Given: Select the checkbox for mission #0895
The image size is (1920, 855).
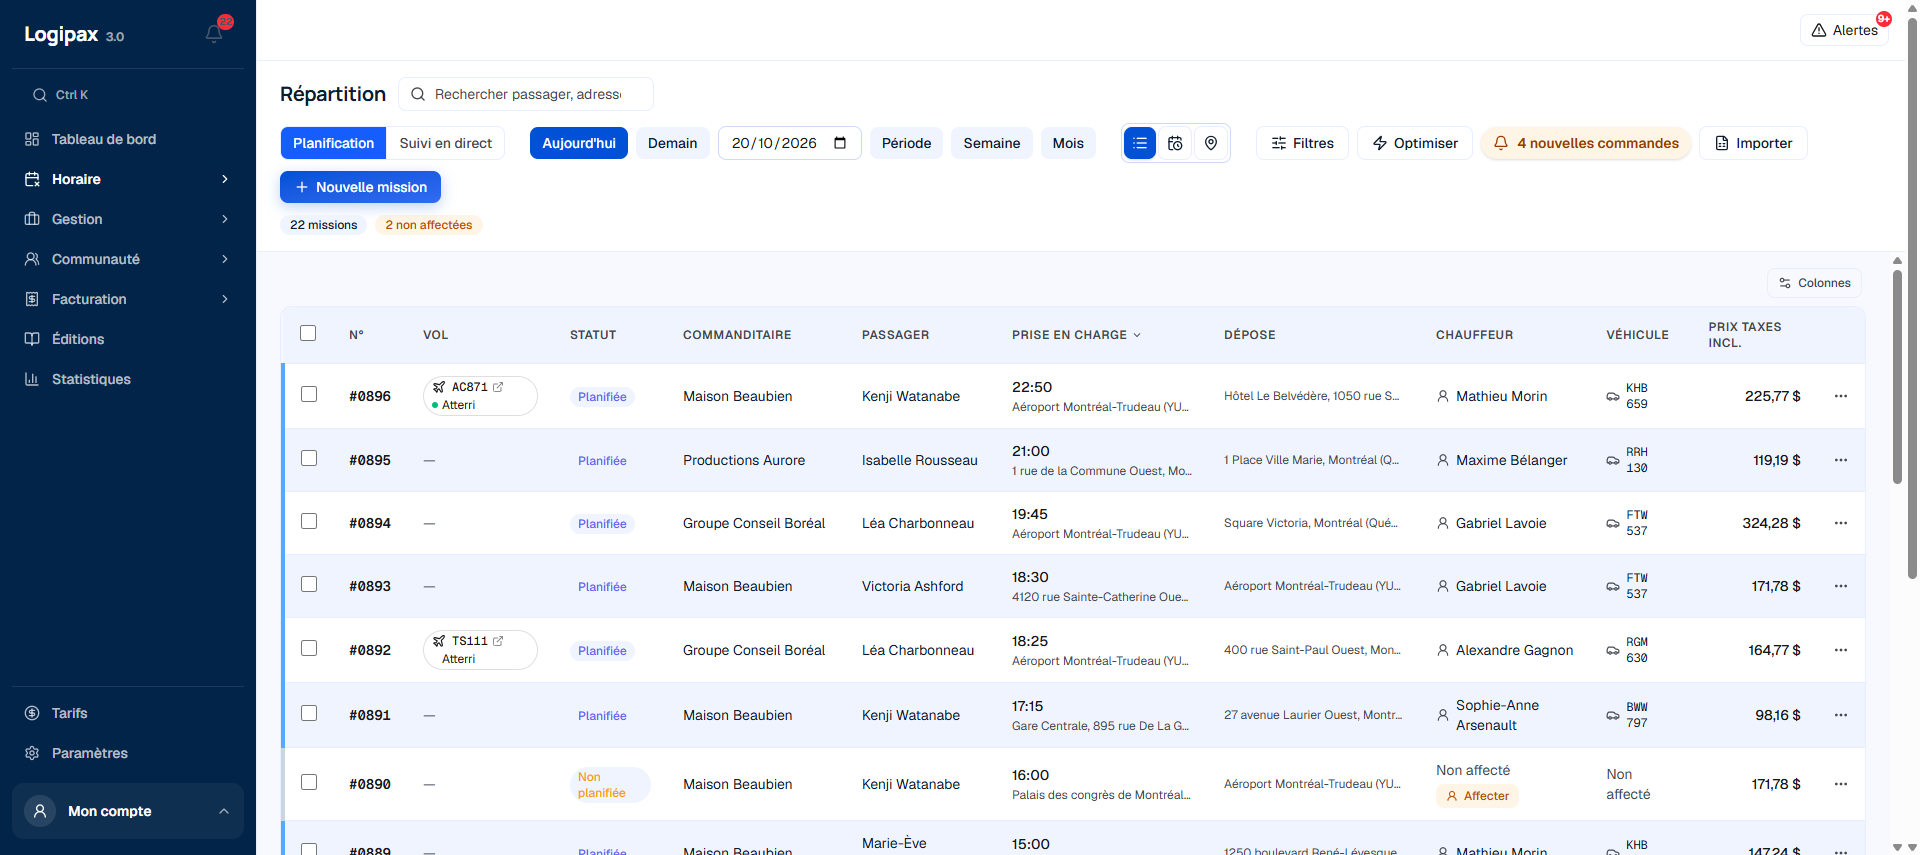Looking at the screenshot, I should coord(309,458).
